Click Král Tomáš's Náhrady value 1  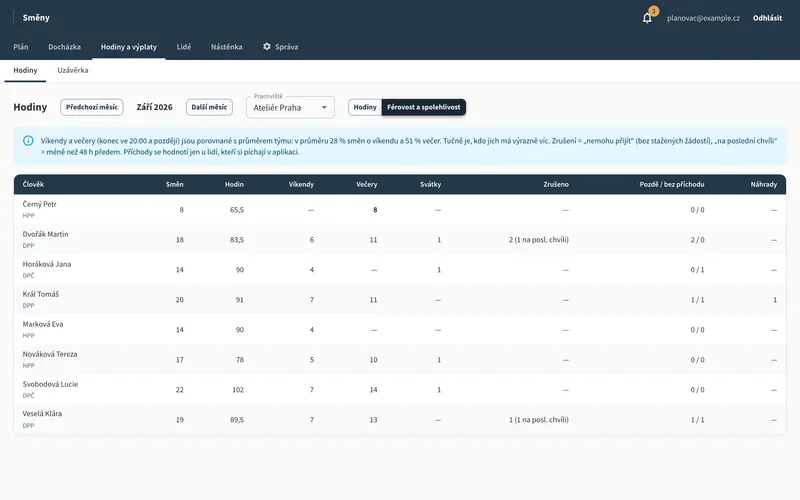pyautogui.click(x=775, y=300)
